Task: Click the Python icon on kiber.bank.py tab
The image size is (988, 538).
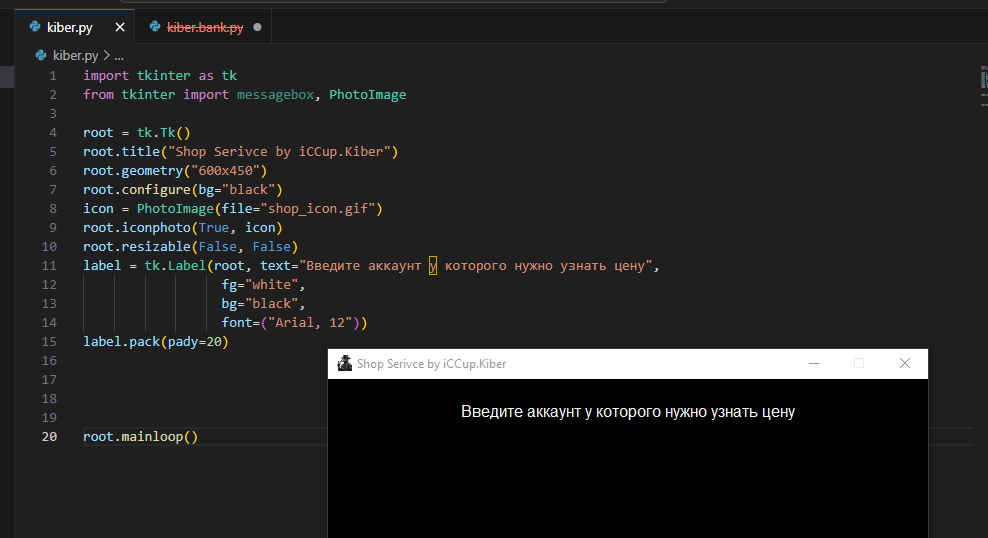Action: (155, 27)
